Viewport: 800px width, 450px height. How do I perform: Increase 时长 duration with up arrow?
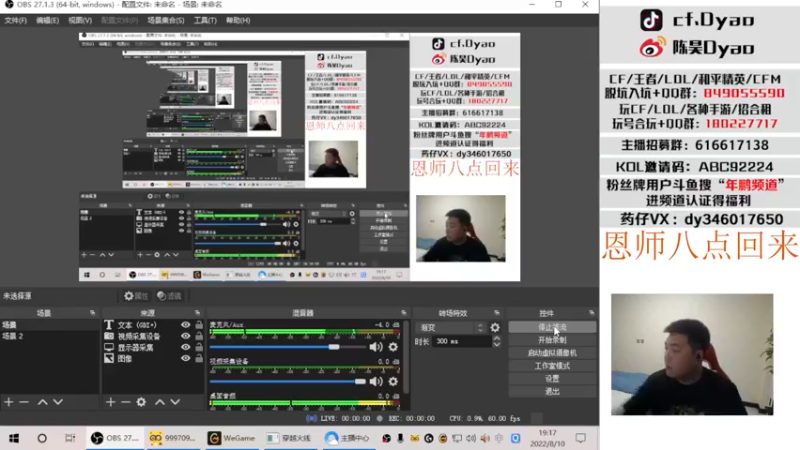[496, 338]
